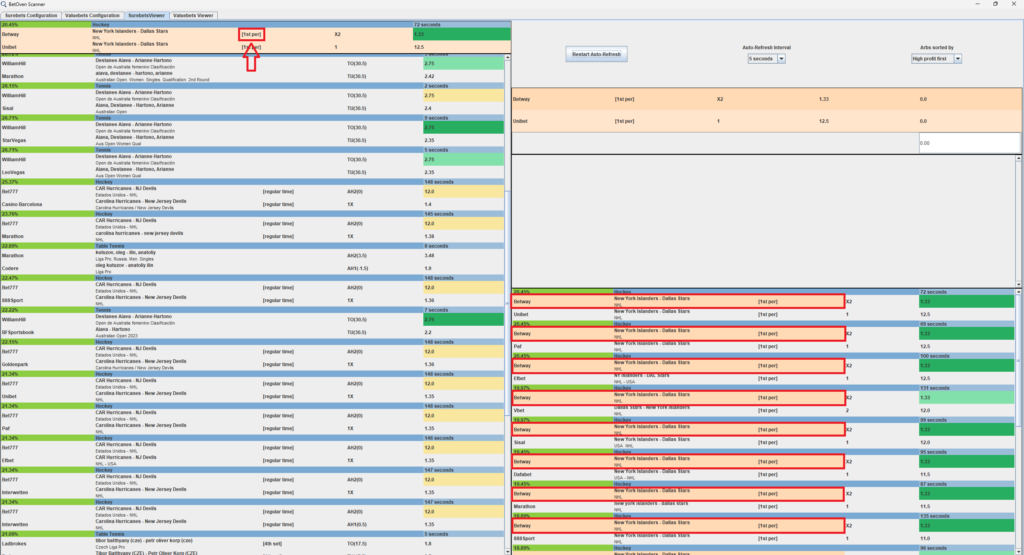Click the 1.4 odds in Casino Barcelona row

[x=428, y=204]
